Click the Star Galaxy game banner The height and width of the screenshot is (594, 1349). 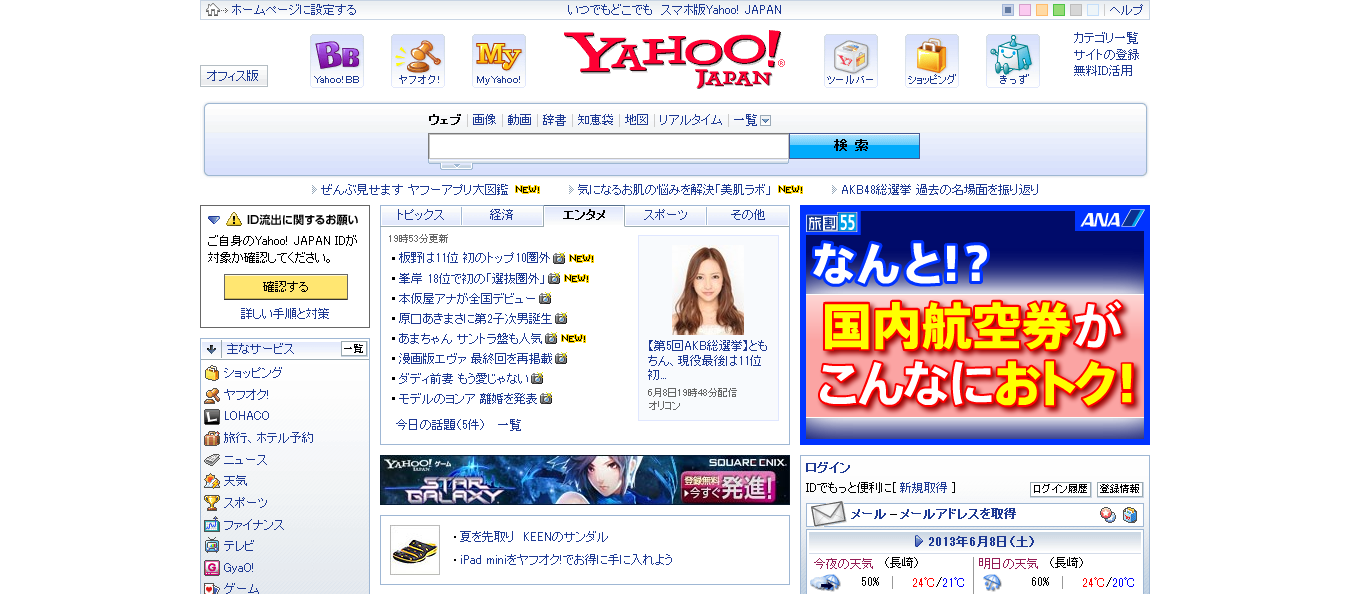(585, 480)
